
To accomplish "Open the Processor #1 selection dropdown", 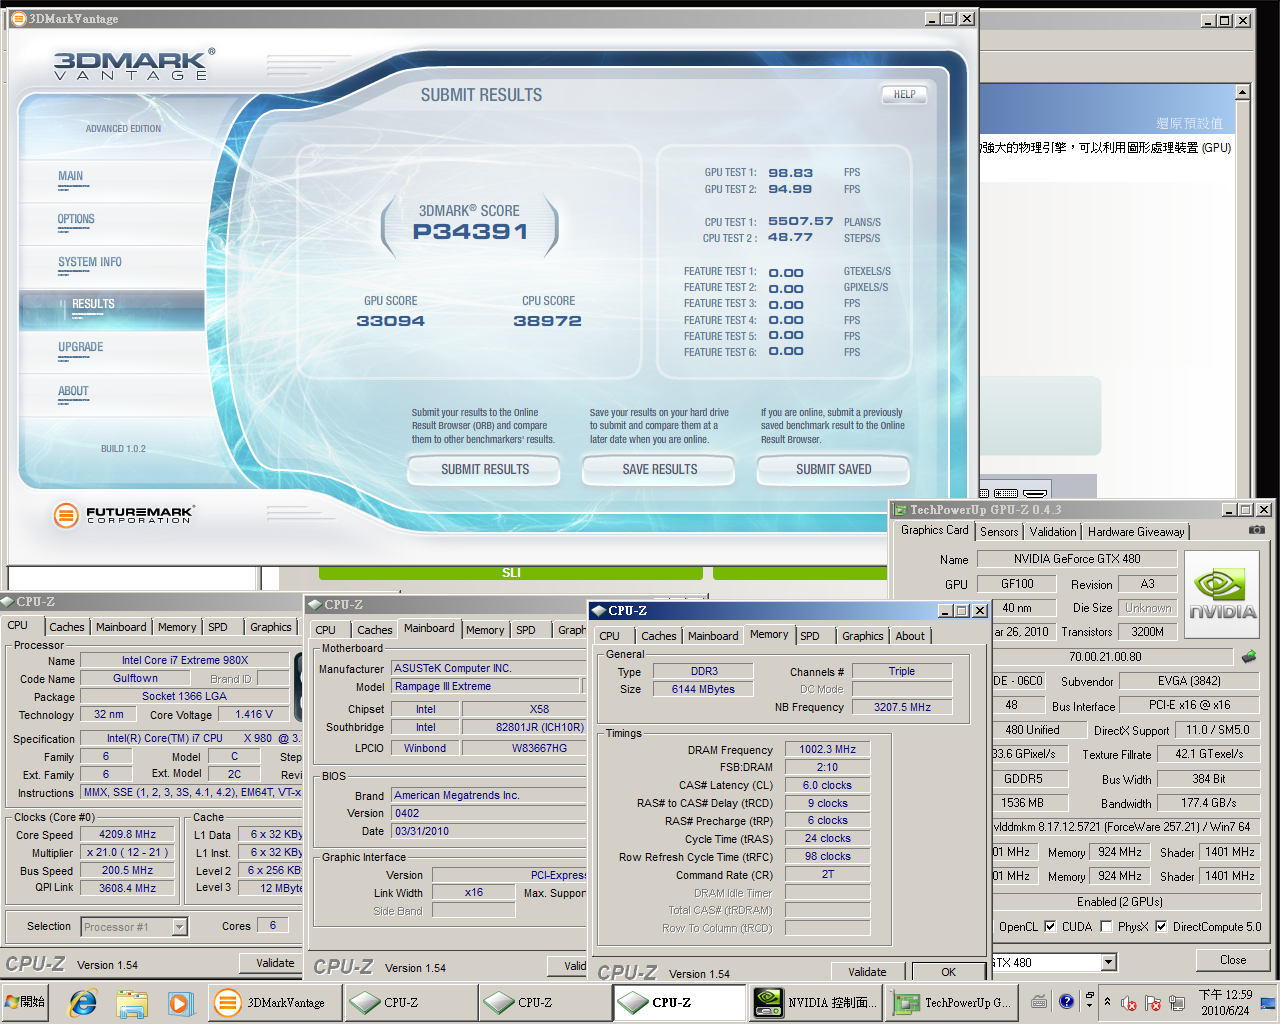I will pyautogui.click(x=180, y=927).
